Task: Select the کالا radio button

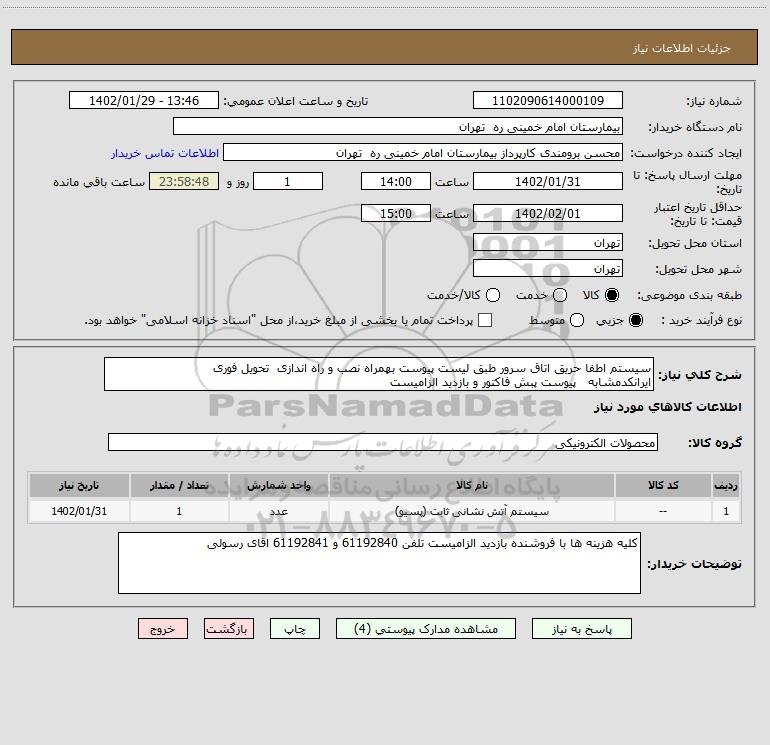Action: point(612,295)
